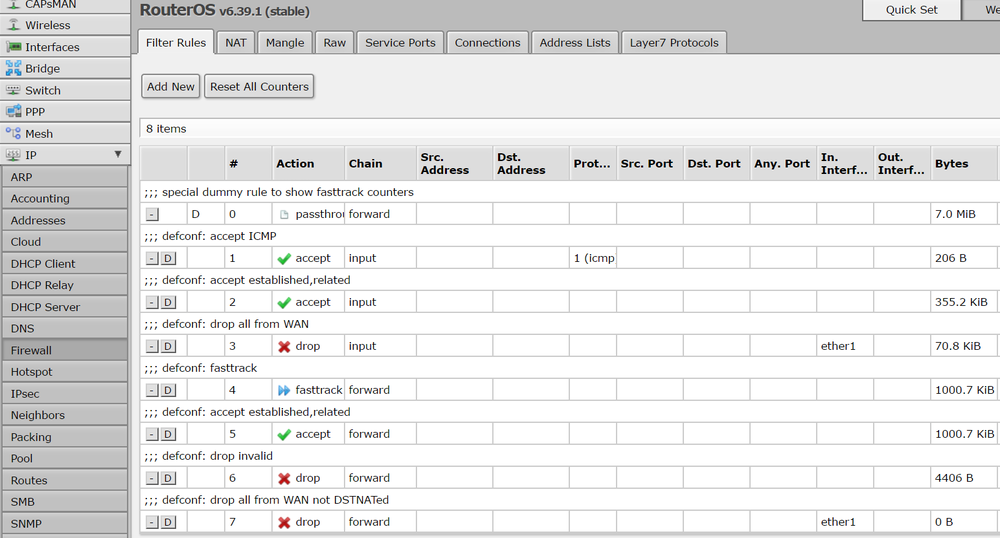
Task: Click the Bridge icon in the sidebar
Action: click(x=14, y=69)
